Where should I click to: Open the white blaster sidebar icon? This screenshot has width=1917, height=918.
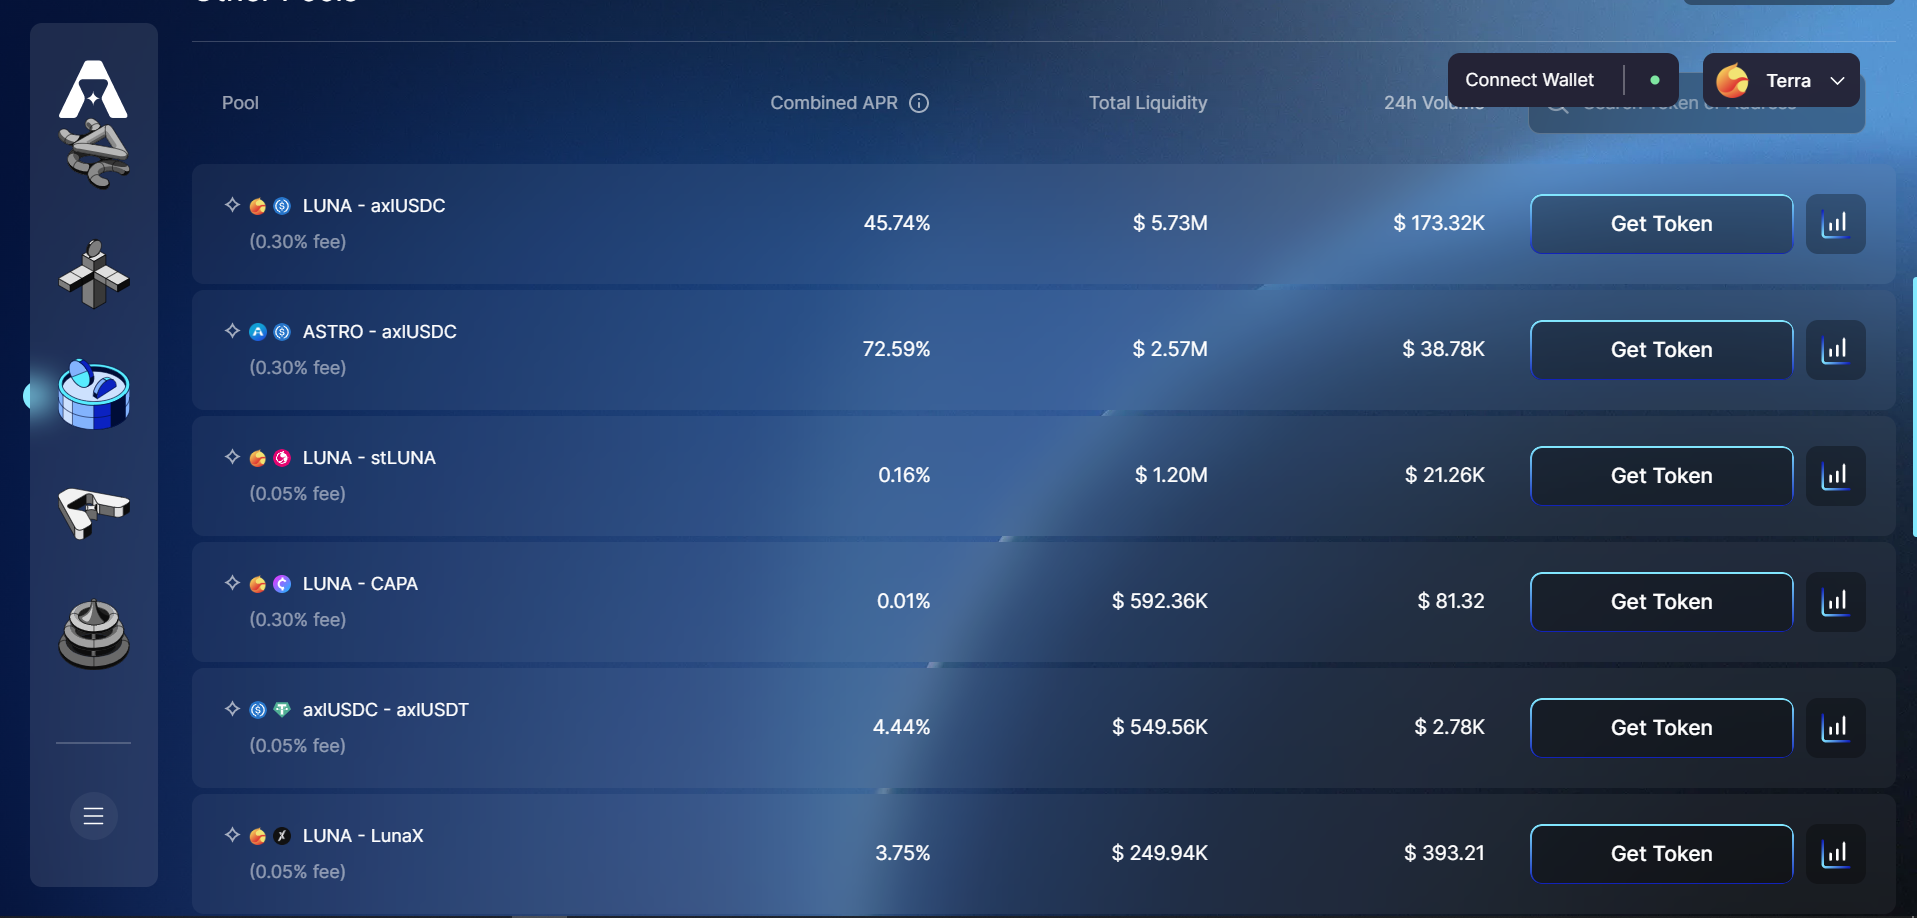click(94, 513)
